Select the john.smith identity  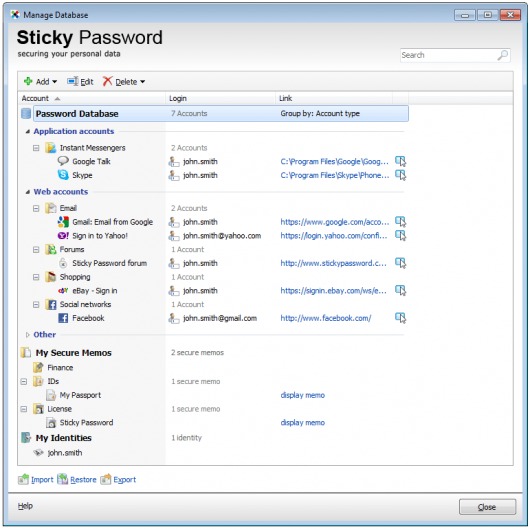[65, 453]
